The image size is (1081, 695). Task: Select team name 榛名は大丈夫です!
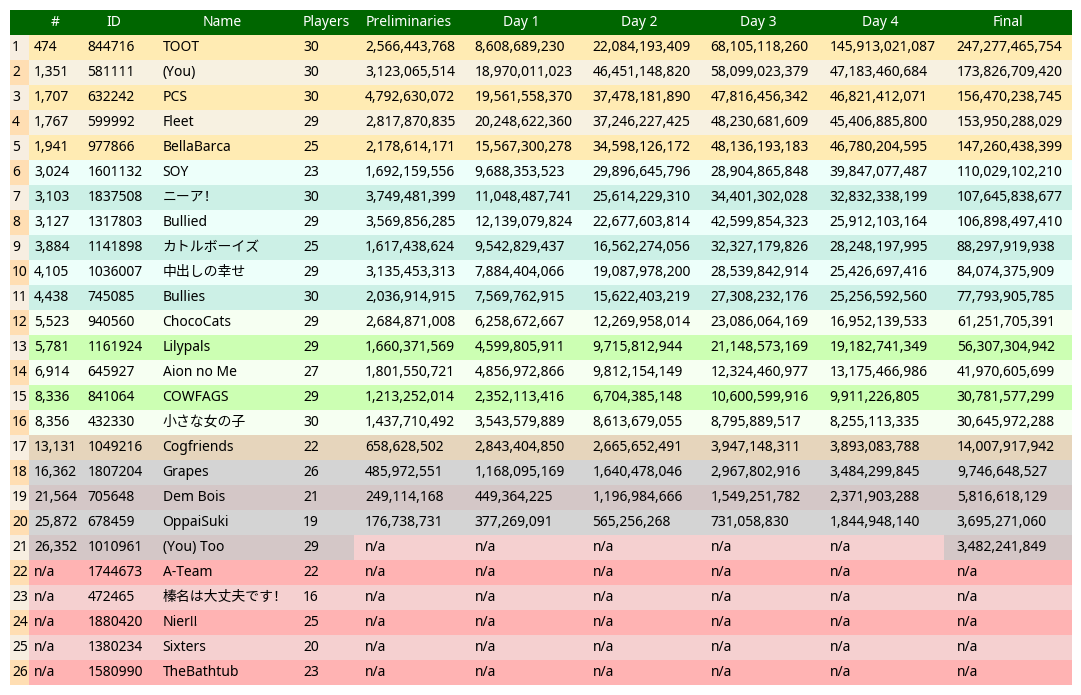(221, 596)
